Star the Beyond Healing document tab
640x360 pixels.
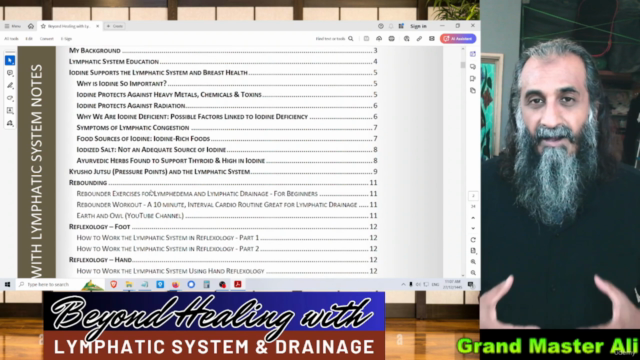43,26
